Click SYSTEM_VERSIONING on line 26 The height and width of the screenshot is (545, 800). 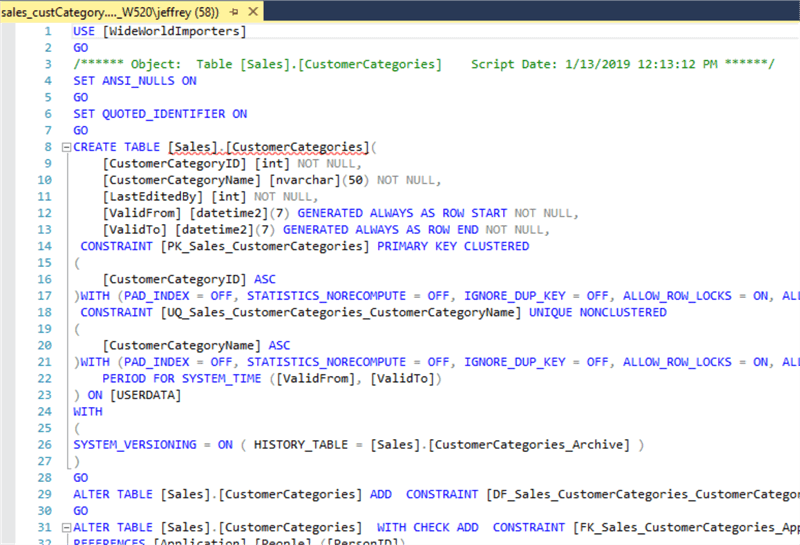[x=135, y=444]
